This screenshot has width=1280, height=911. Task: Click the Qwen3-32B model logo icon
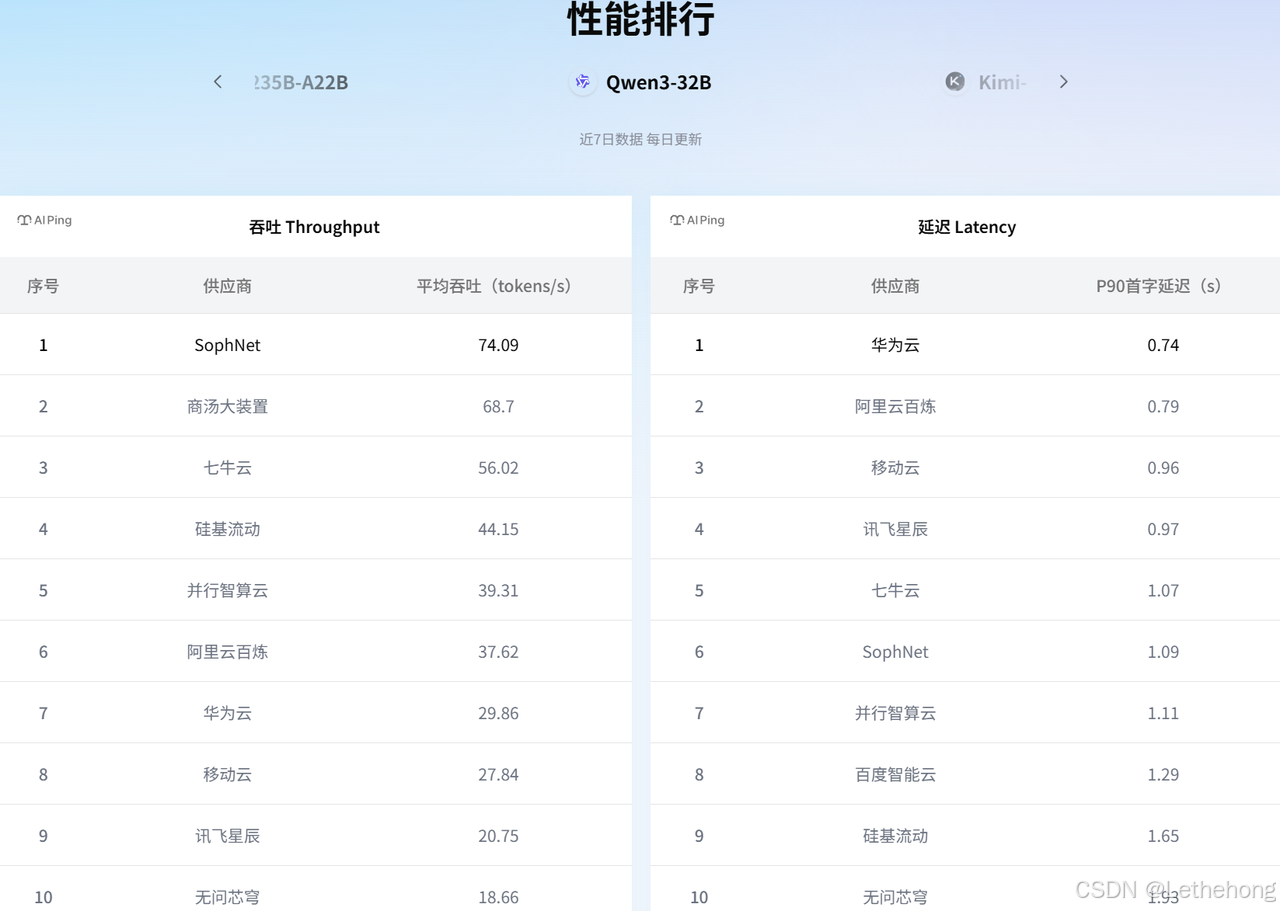583,82
